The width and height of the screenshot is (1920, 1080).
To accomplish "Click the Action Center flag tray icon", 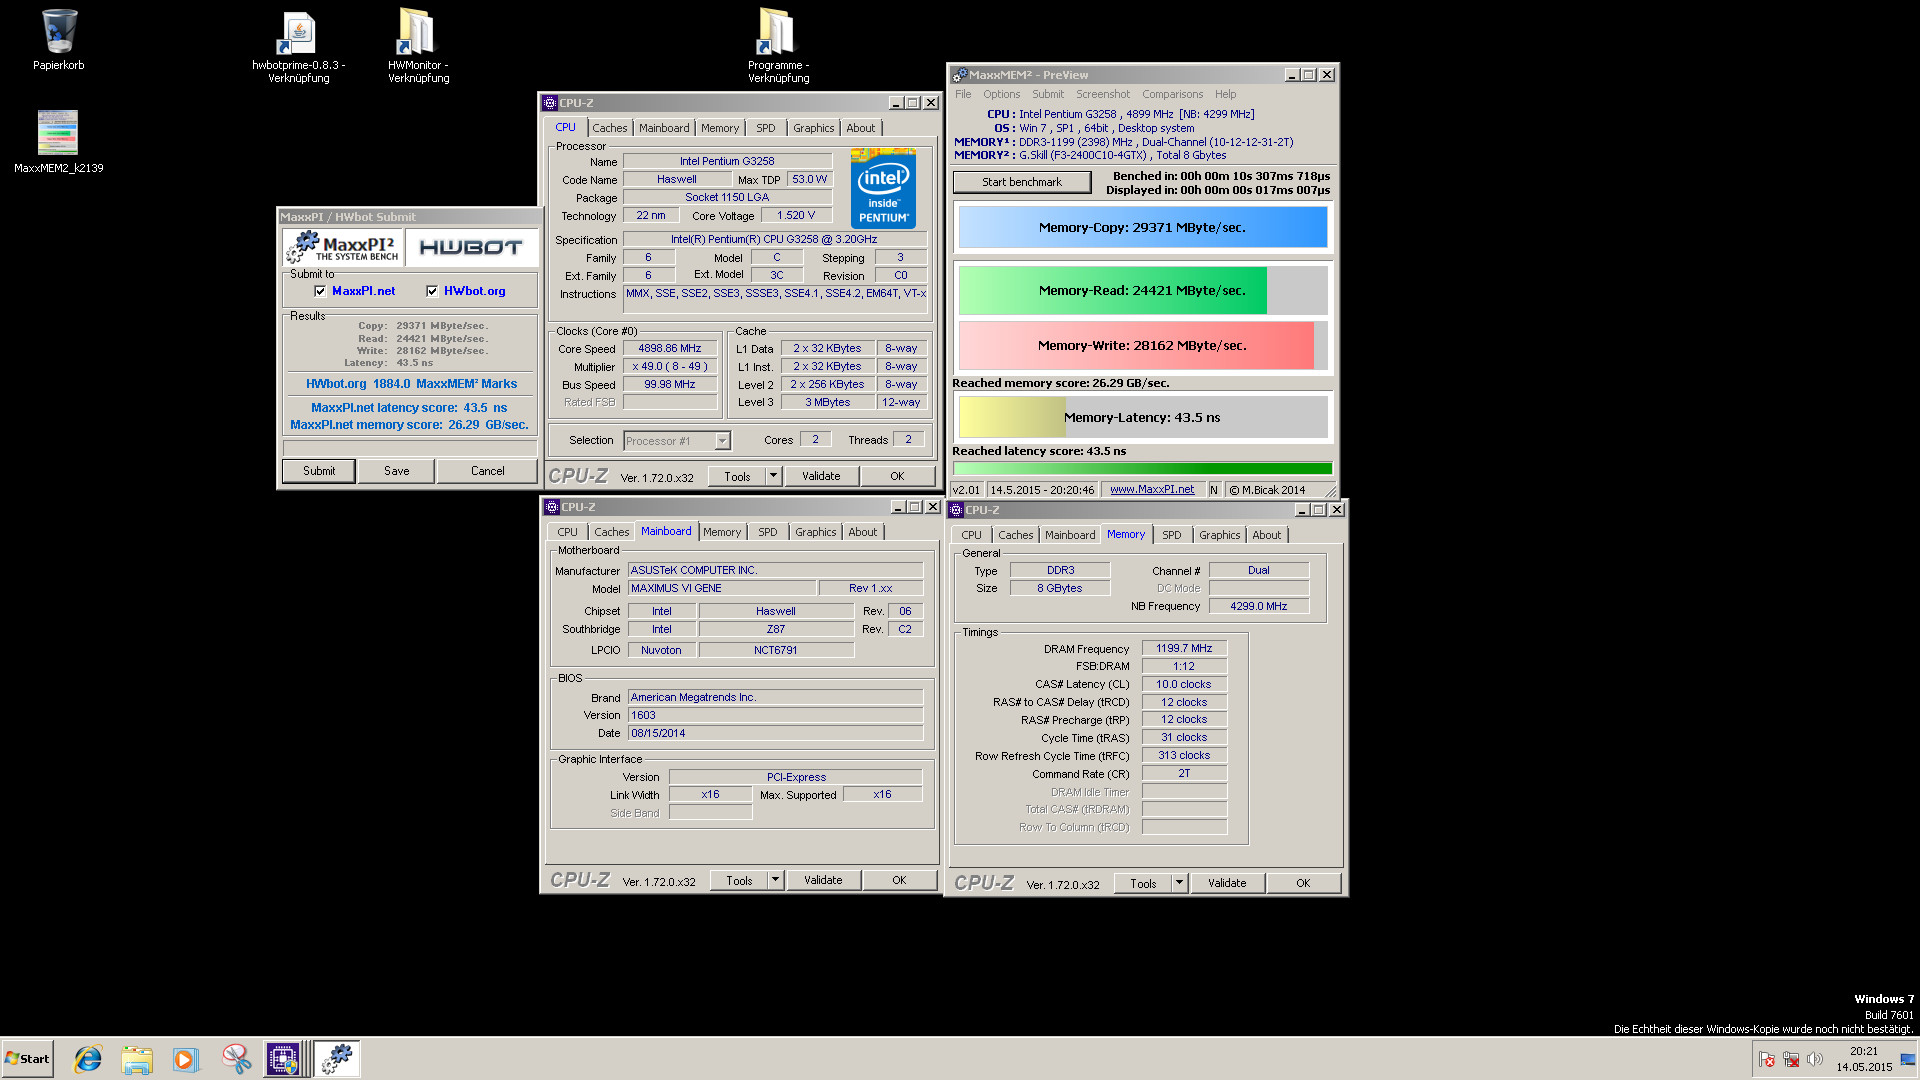I will coord(1767,1059).
